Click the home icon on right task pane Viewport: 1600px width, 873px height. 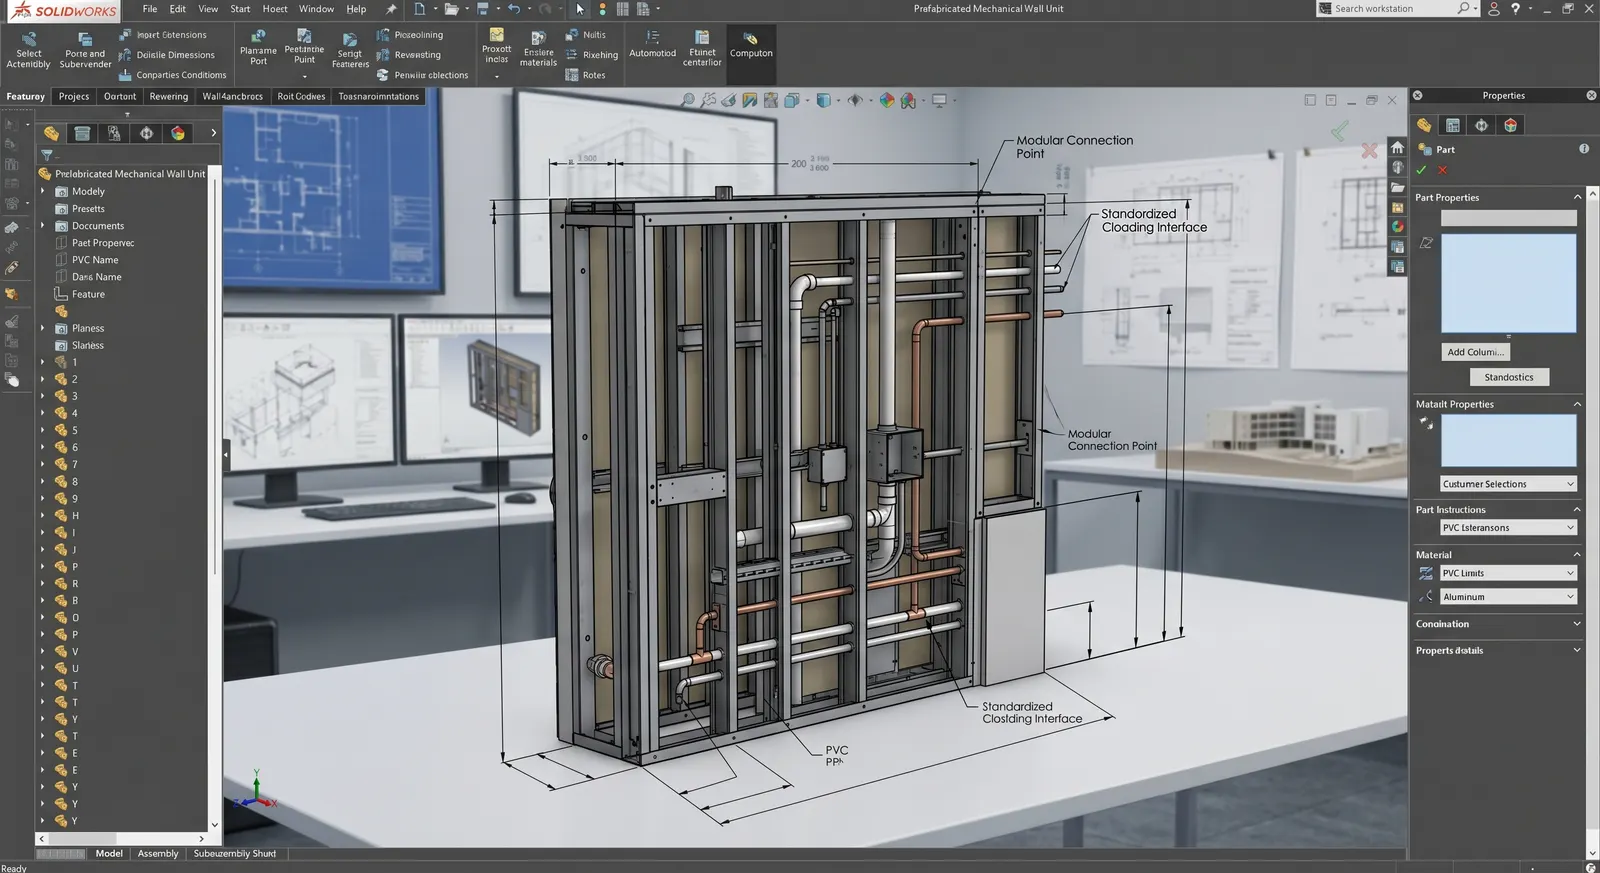pyautogui.click(x=1397, y=147)
